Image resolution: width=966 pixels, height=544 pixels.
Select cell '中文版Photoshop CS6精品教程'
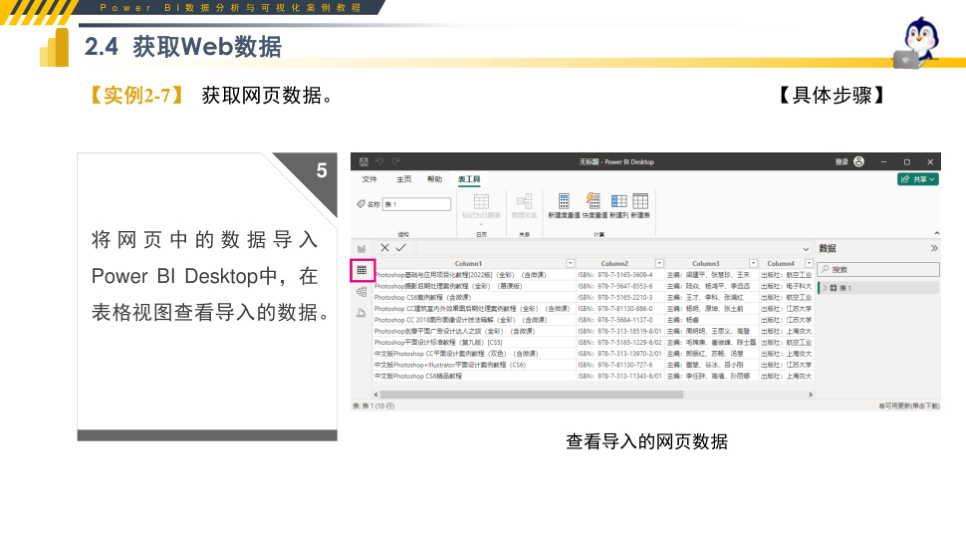[474, 376]
